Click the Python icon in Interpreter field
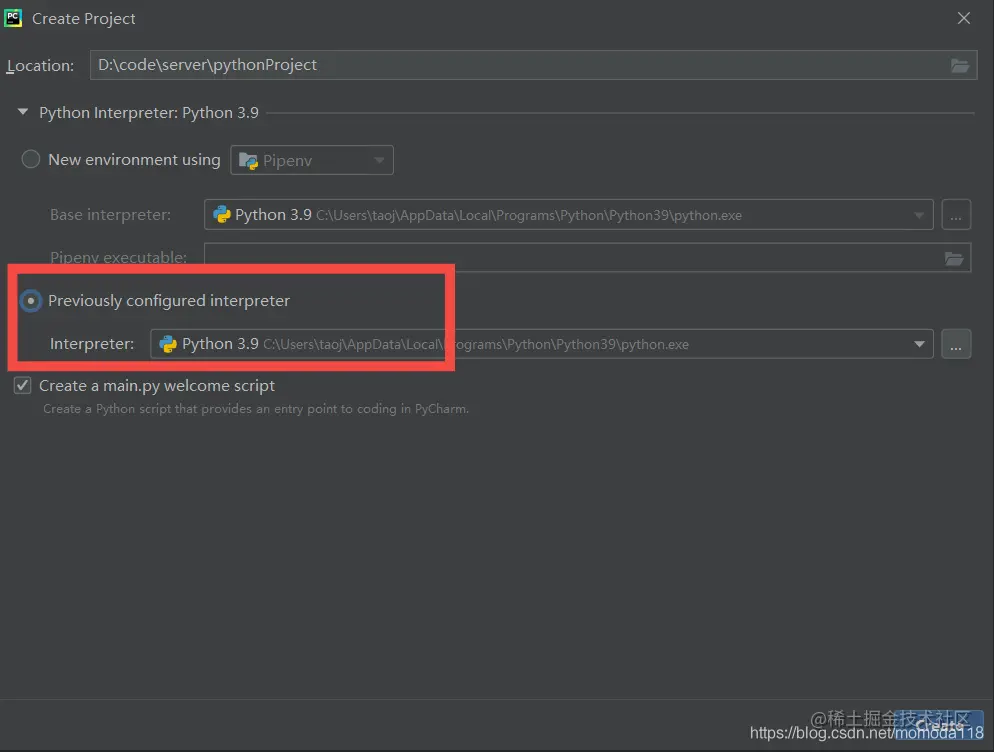The image size is (994, 752). [168, 344]
